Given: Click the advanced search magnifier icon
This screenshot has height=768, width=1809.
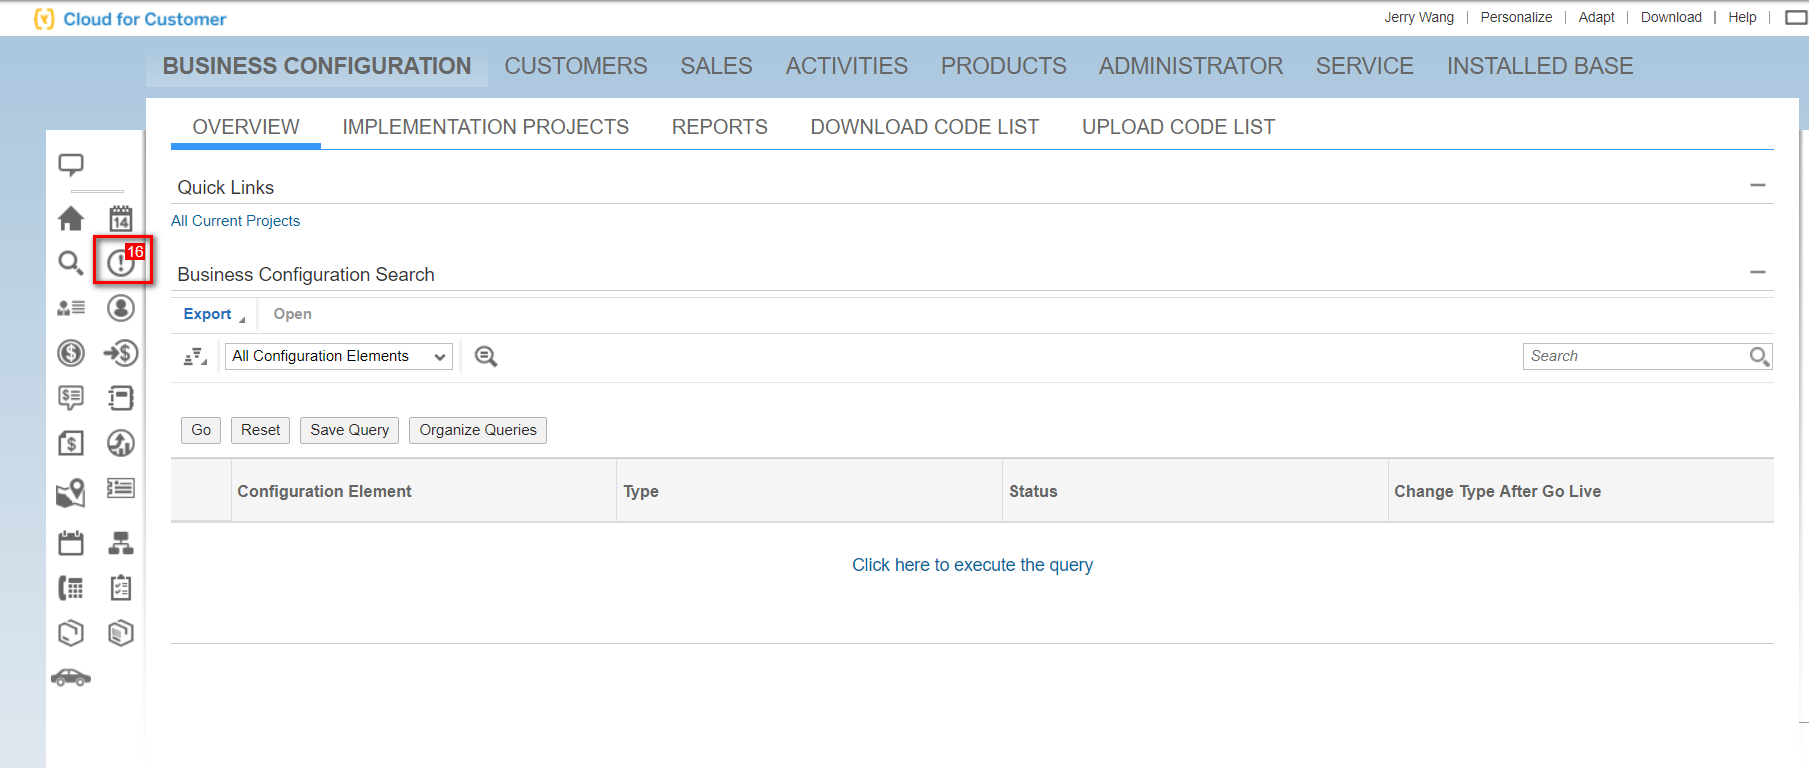Looking at the screenshot, I should 486,357.
